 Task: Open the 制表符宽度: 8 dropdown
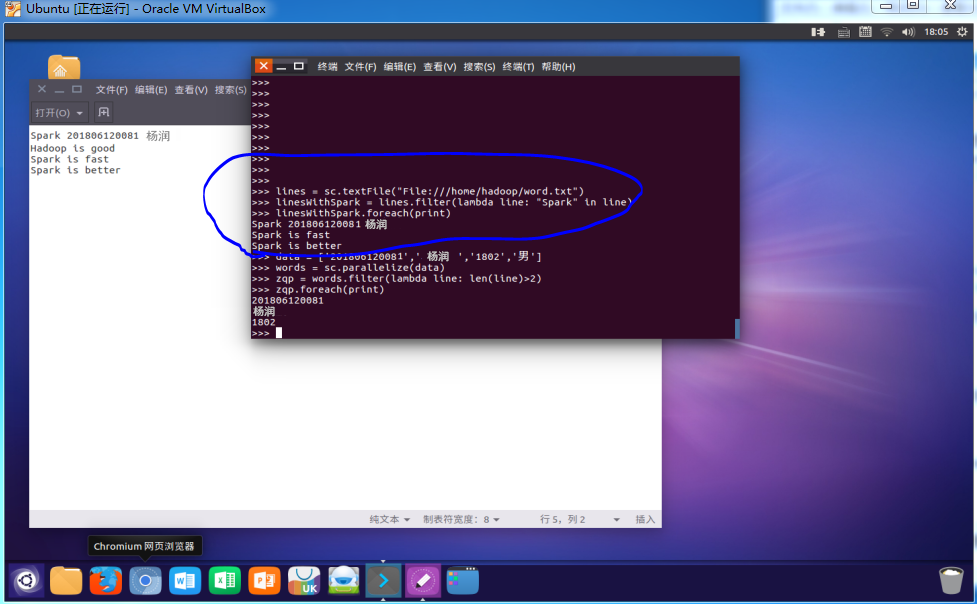point(461,519)
